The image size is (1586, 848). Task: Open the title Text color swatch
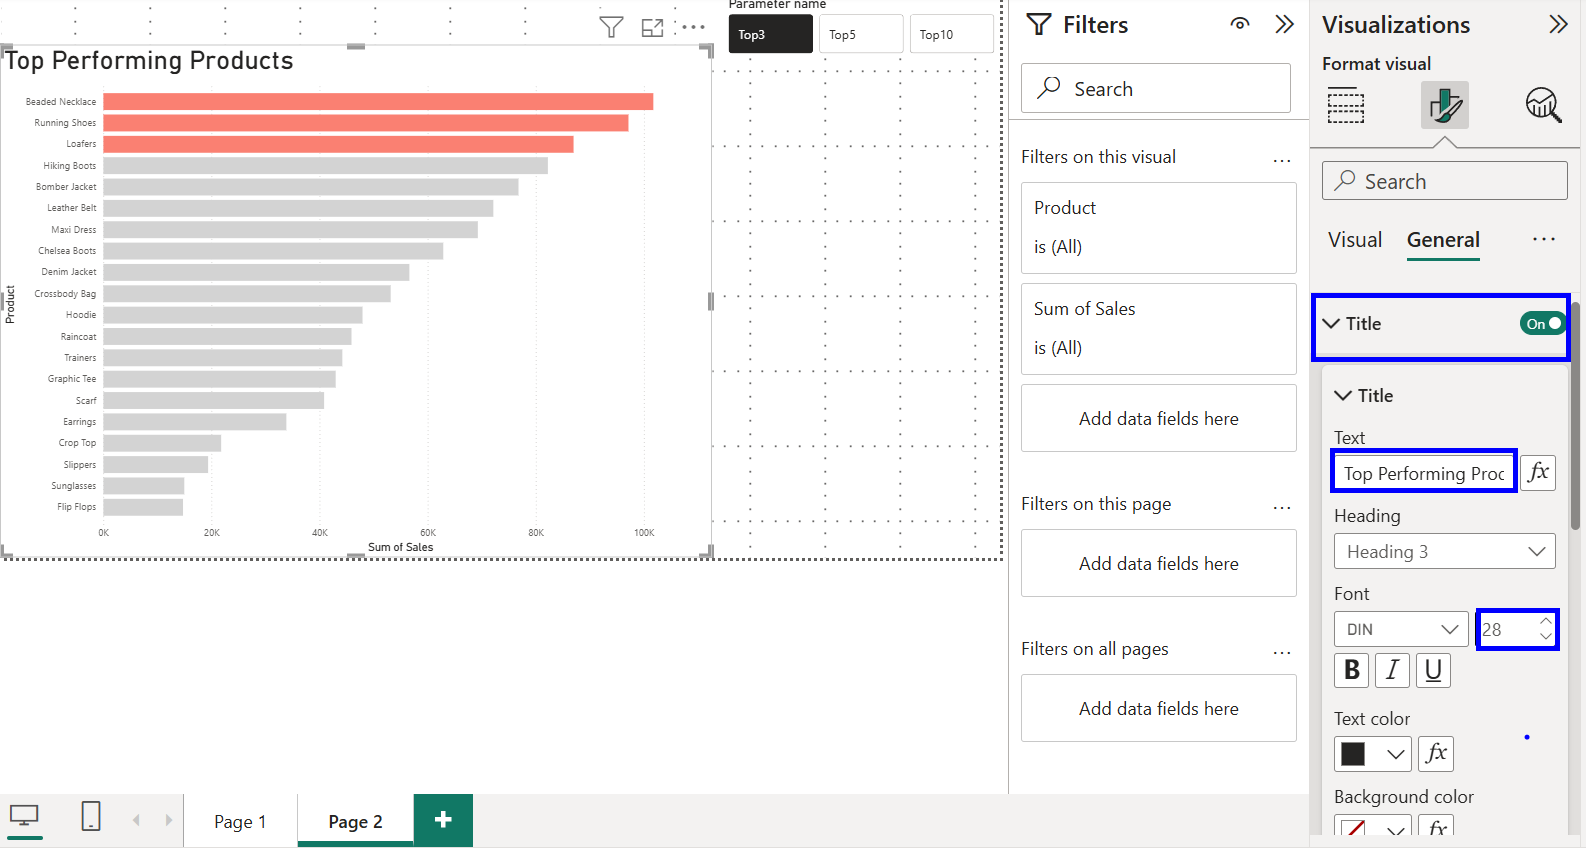[1372, 754]
